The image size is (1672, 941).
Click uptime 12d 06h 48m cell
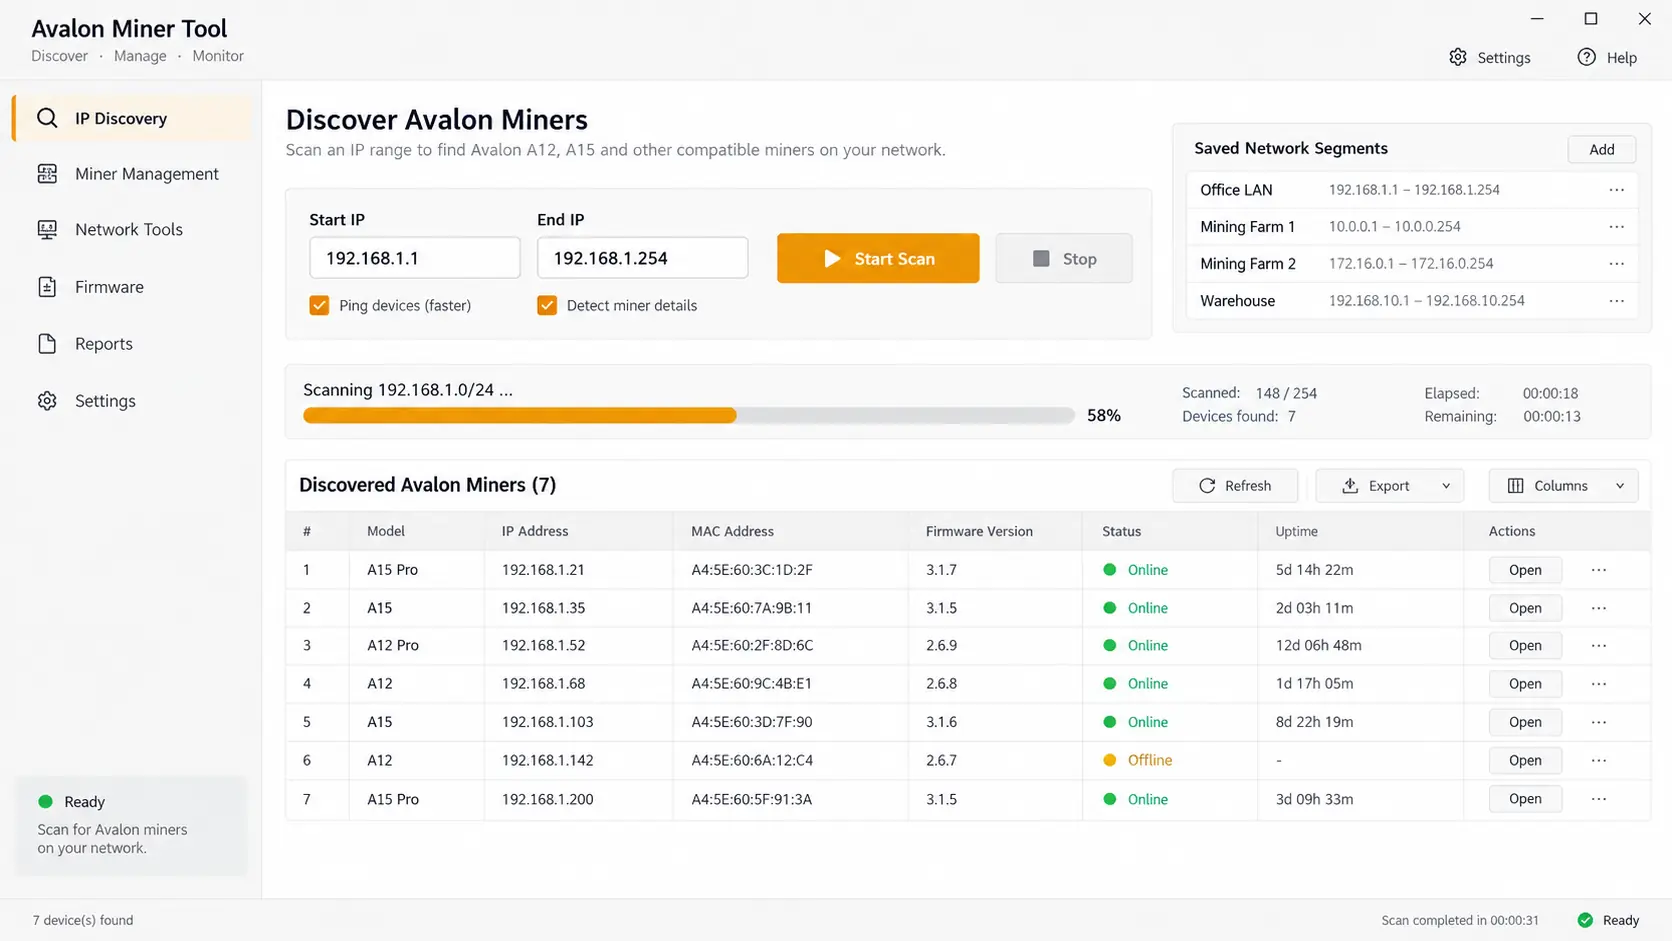[1318, 646]
